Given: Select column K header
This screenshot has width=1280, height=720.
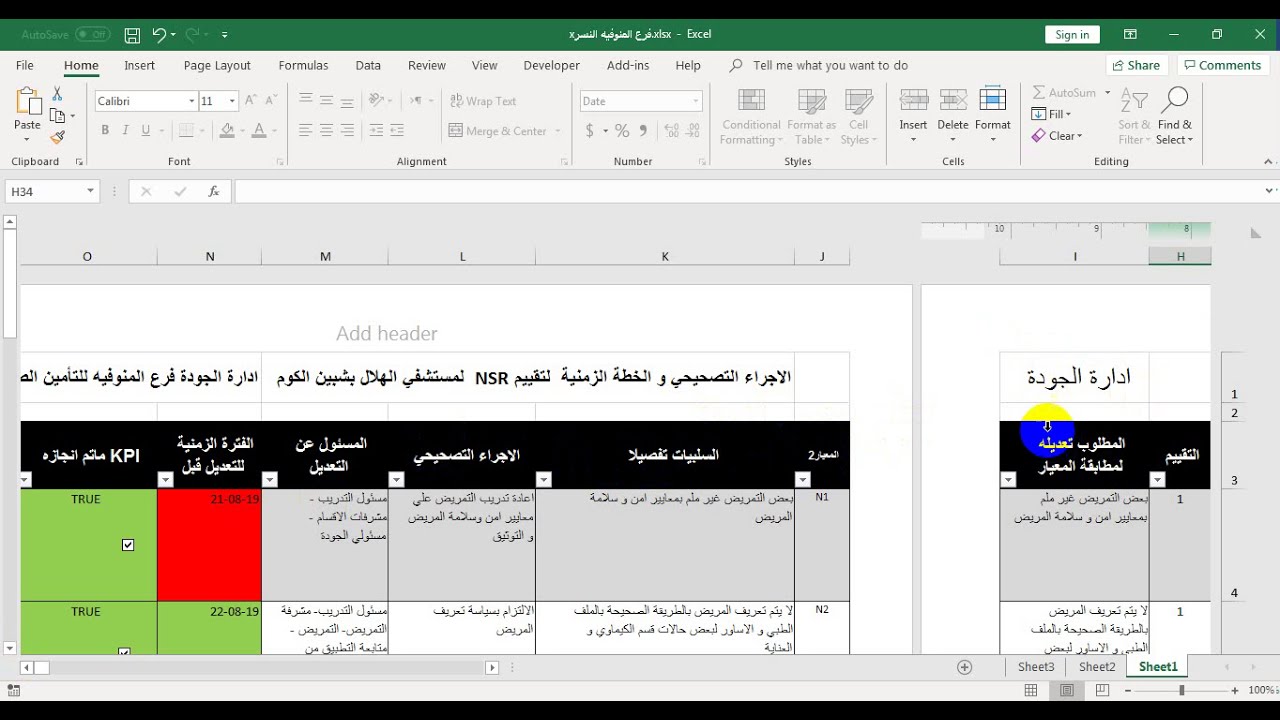Looking at the screenshot, I should (x=665, y=257).
